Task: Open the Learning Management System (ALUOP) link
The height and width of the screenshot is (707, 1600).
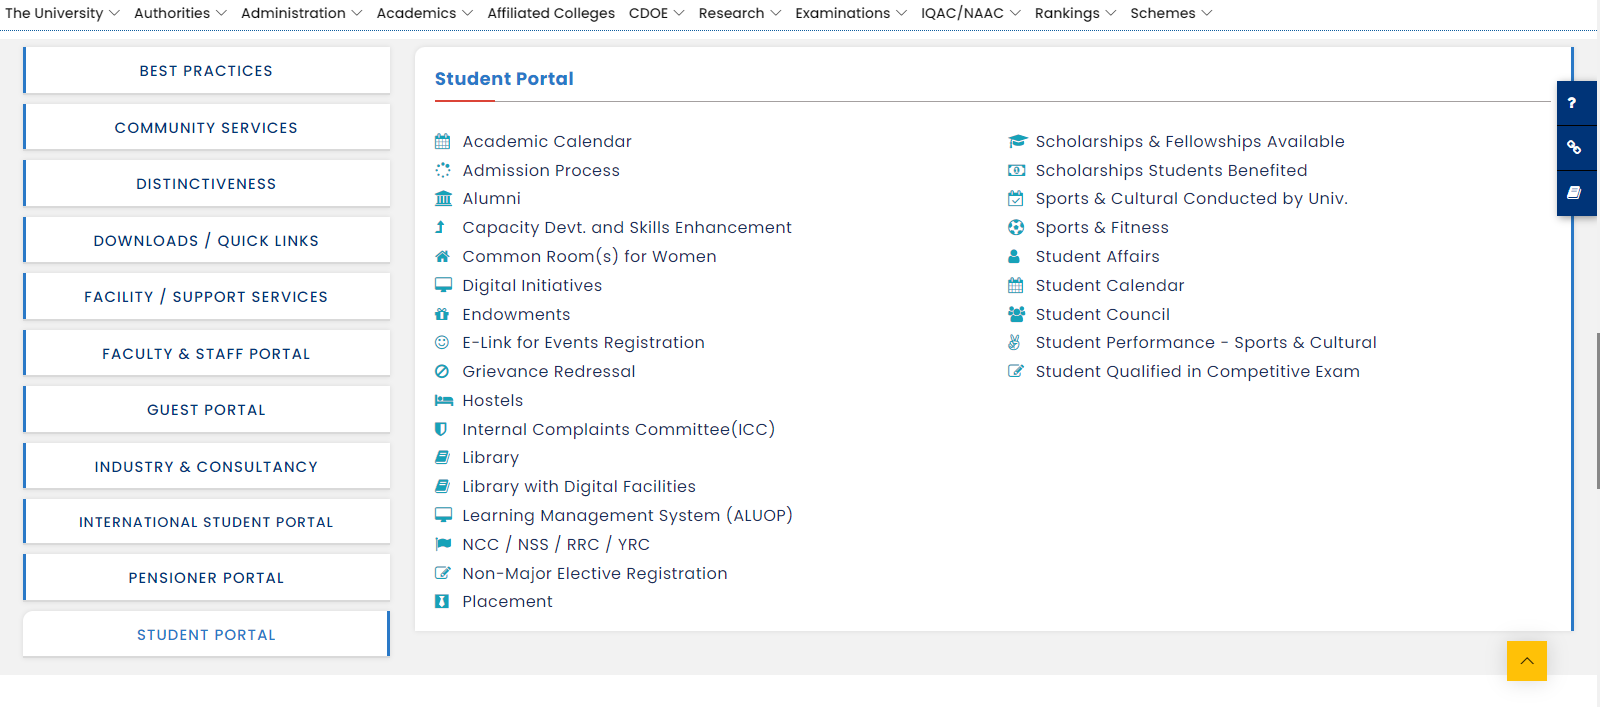Action: [627, 516]
